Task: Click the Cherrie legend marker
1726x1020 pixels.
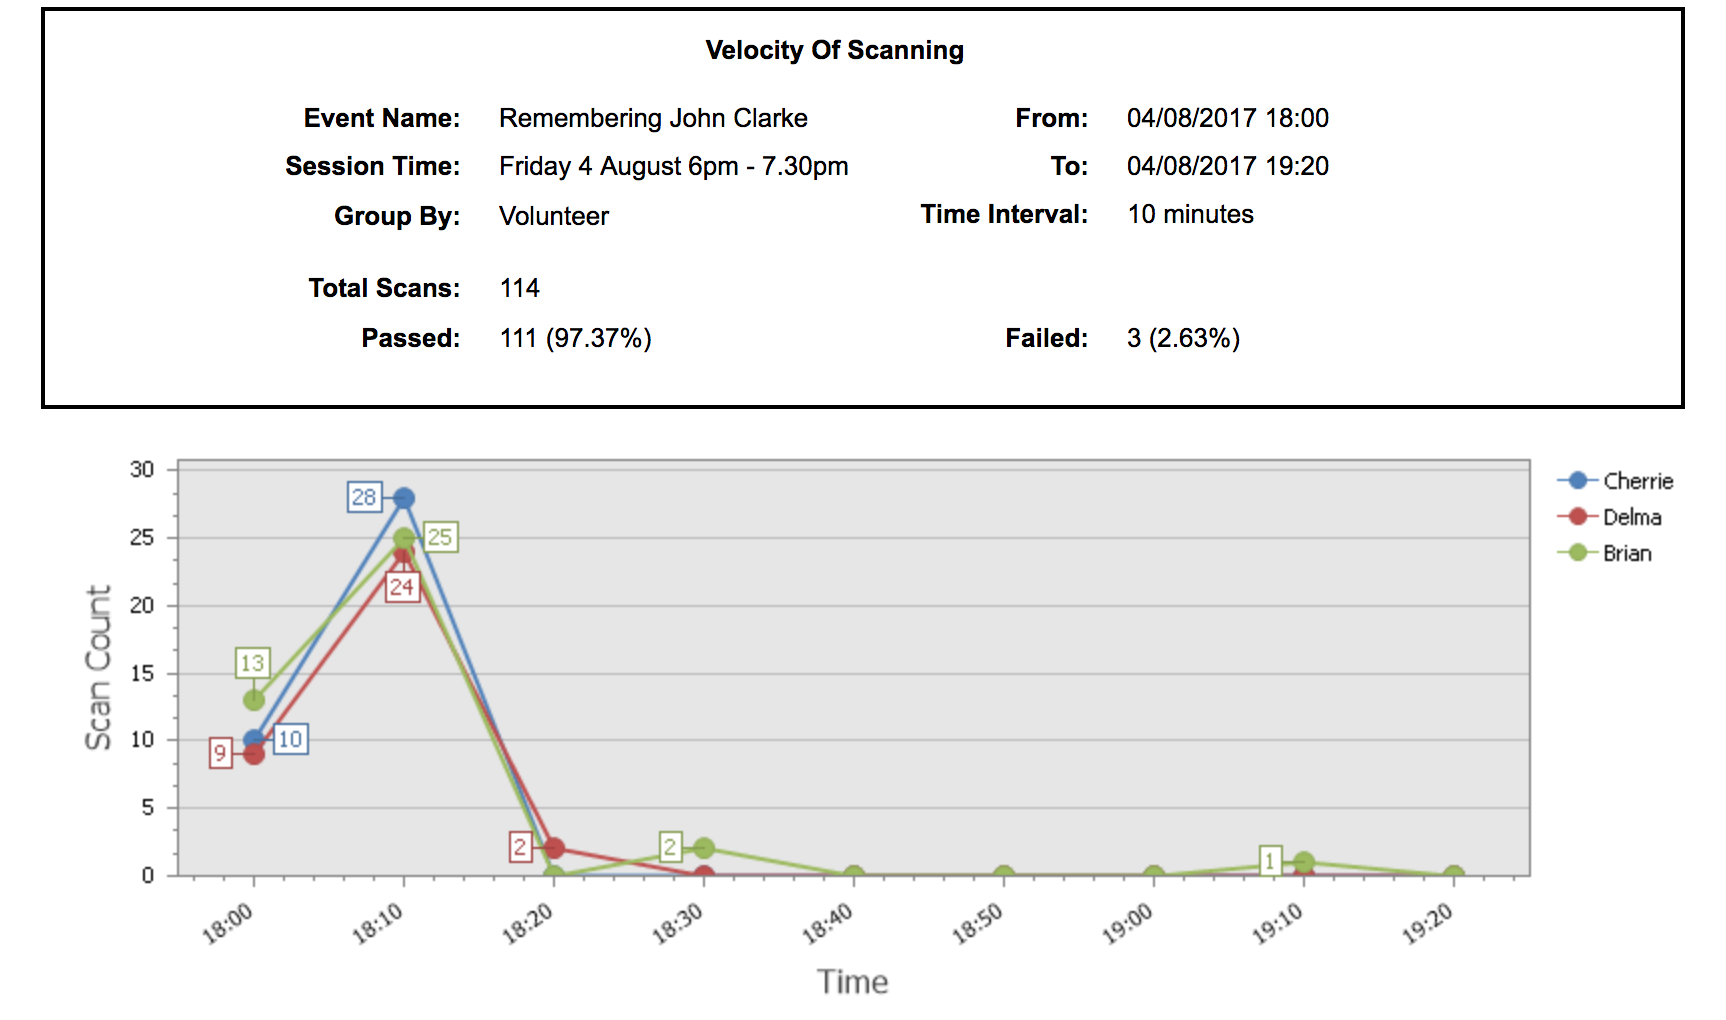Action: pos(1577,481)
